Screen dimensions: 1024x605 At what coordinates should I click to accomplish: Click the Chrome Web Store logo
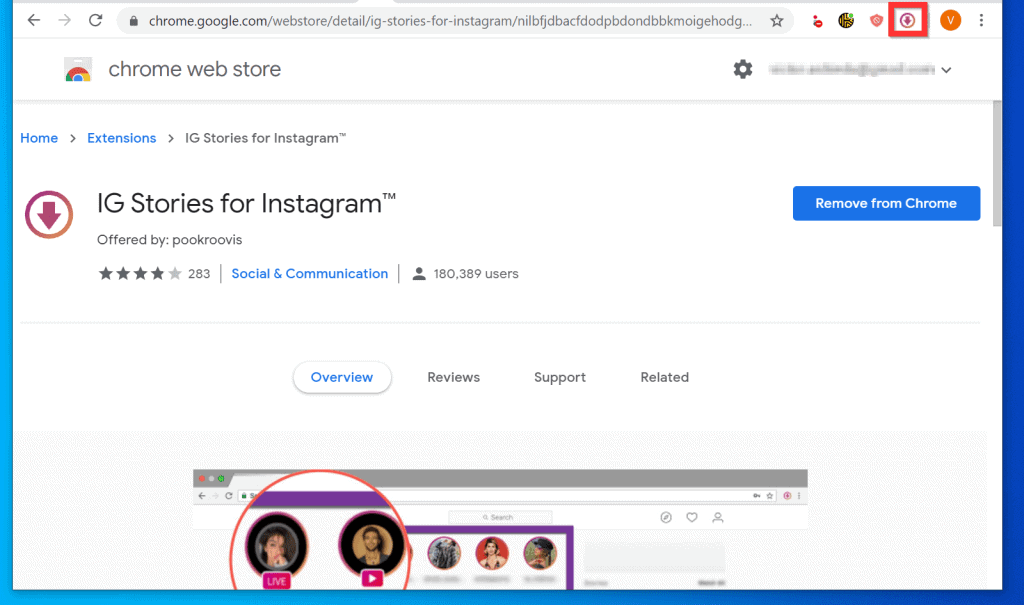78,69
